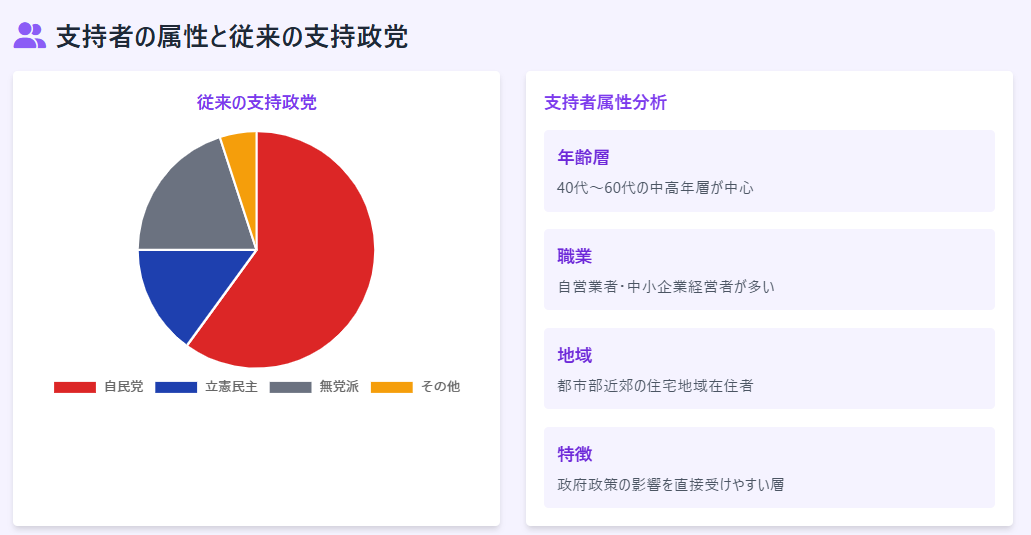Click the red 自民党 legend swatch

75,387
